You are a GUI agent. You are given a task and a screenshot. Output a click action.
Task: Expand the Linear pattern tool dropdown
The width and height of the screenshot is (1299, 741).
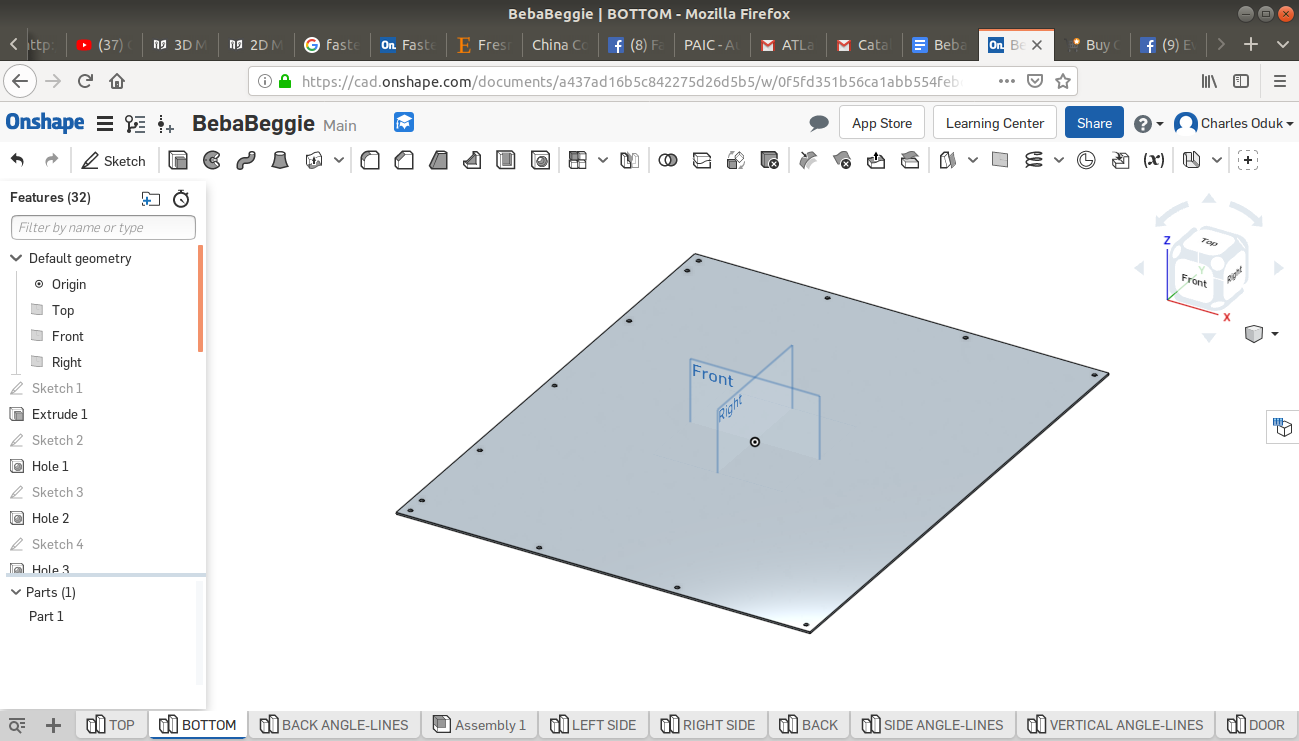tap(604, 160)
